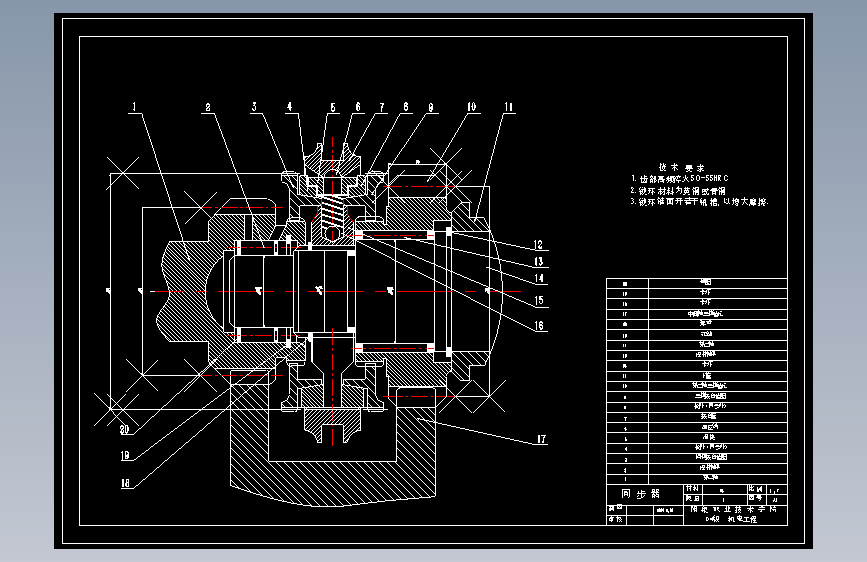867x562 pixels.
Task: Click the 机电工程 text in title block
Action: tap(742, 519)
